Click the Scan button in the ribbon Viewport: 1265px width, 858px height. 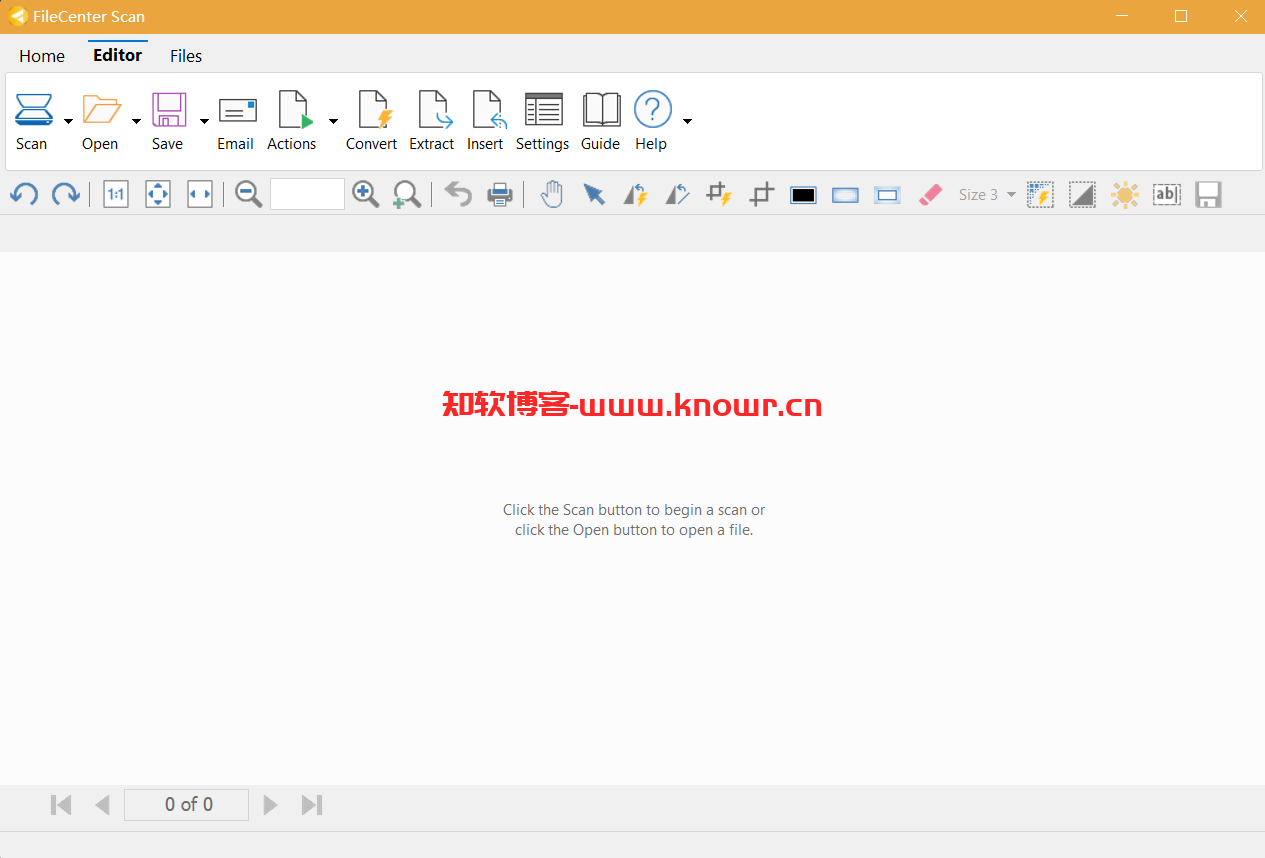tap(33, 121)
